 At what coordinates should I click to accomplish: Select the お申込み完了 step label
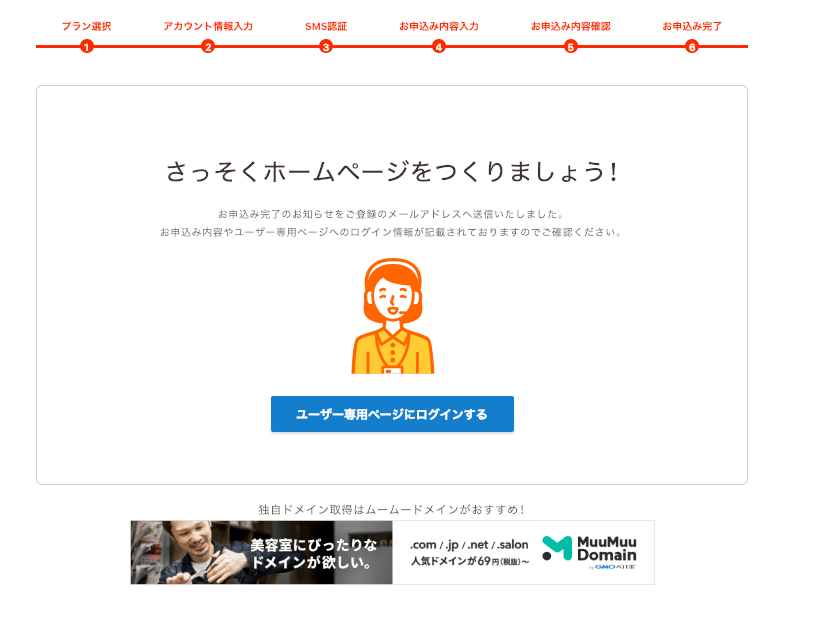point(692,26)
